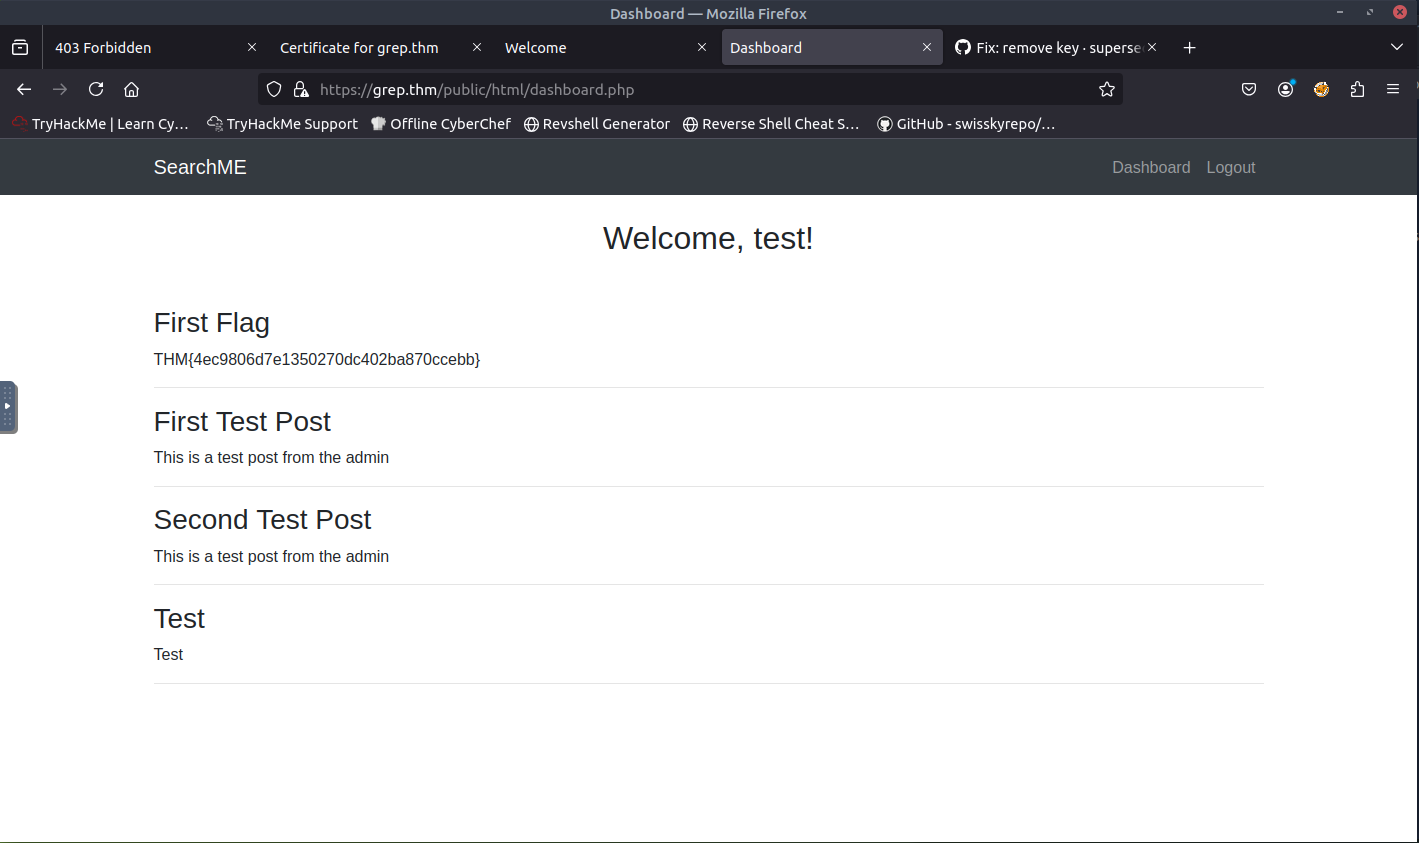Open the Extensions puzzle icon

tap(1357, 89)
